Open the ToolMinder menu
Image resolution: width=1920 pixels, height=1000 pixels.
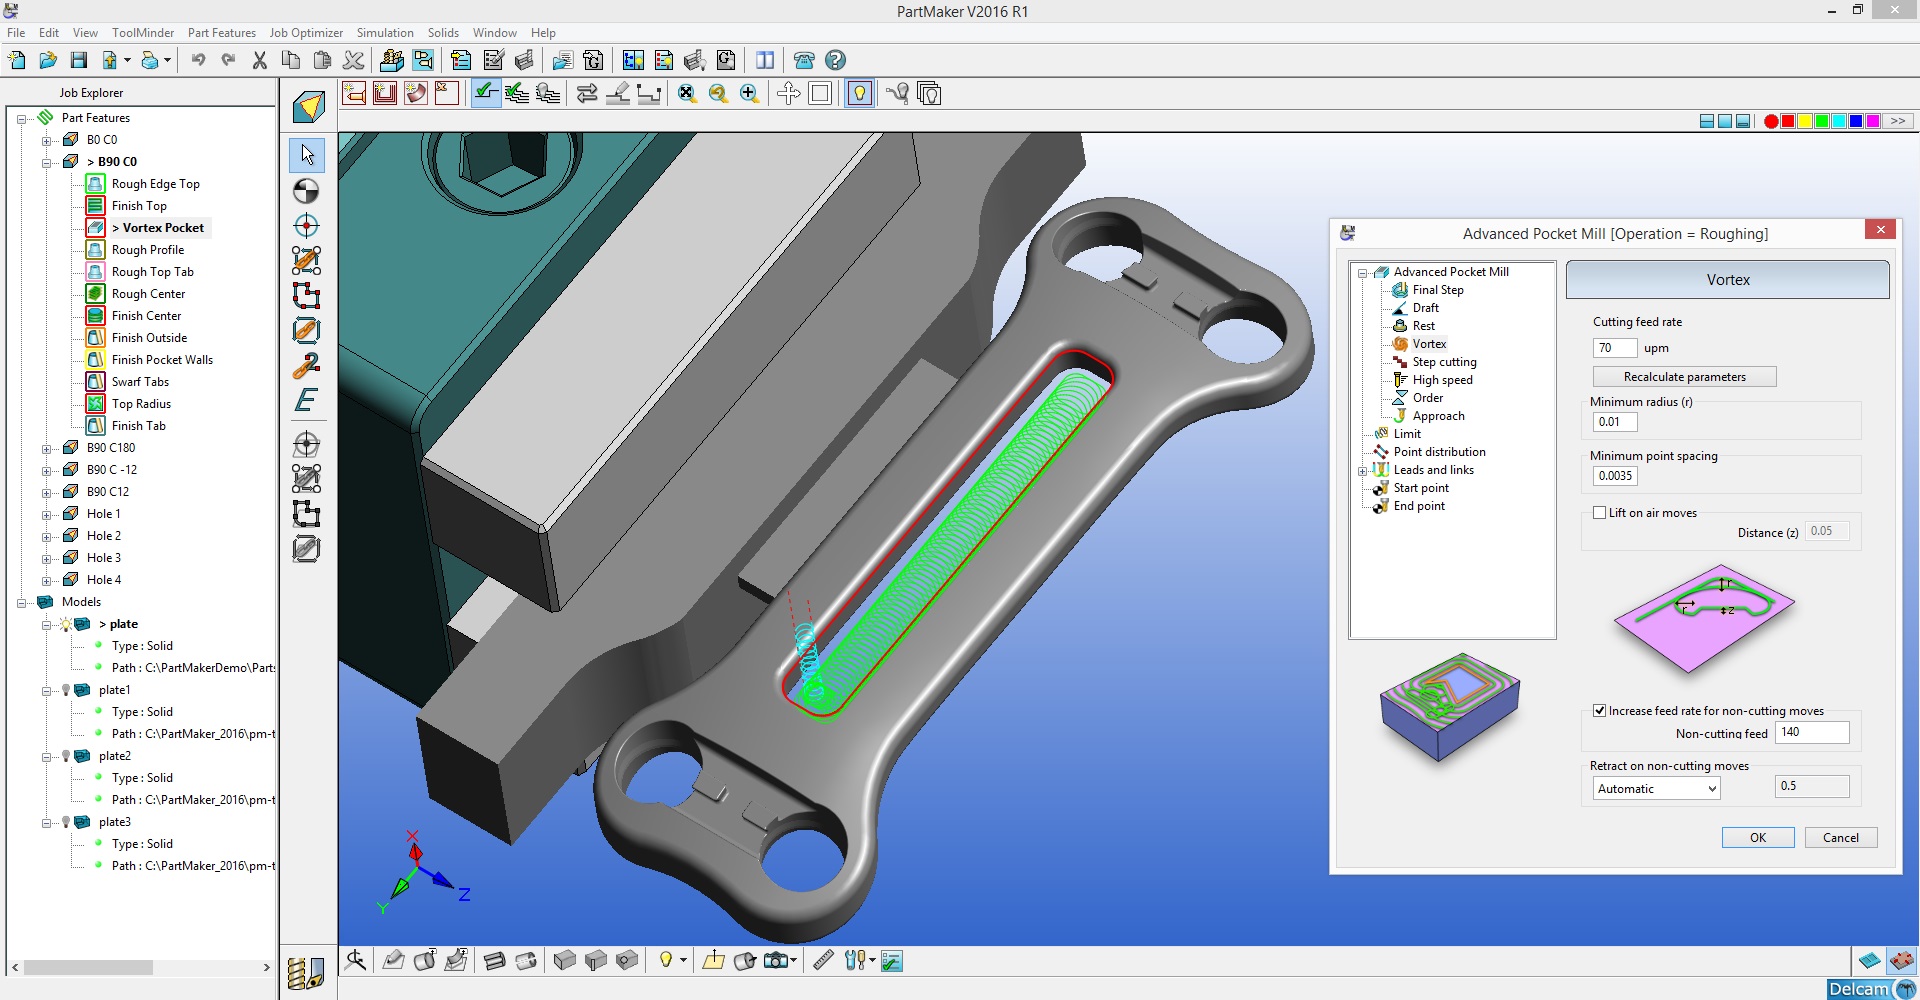143,33
